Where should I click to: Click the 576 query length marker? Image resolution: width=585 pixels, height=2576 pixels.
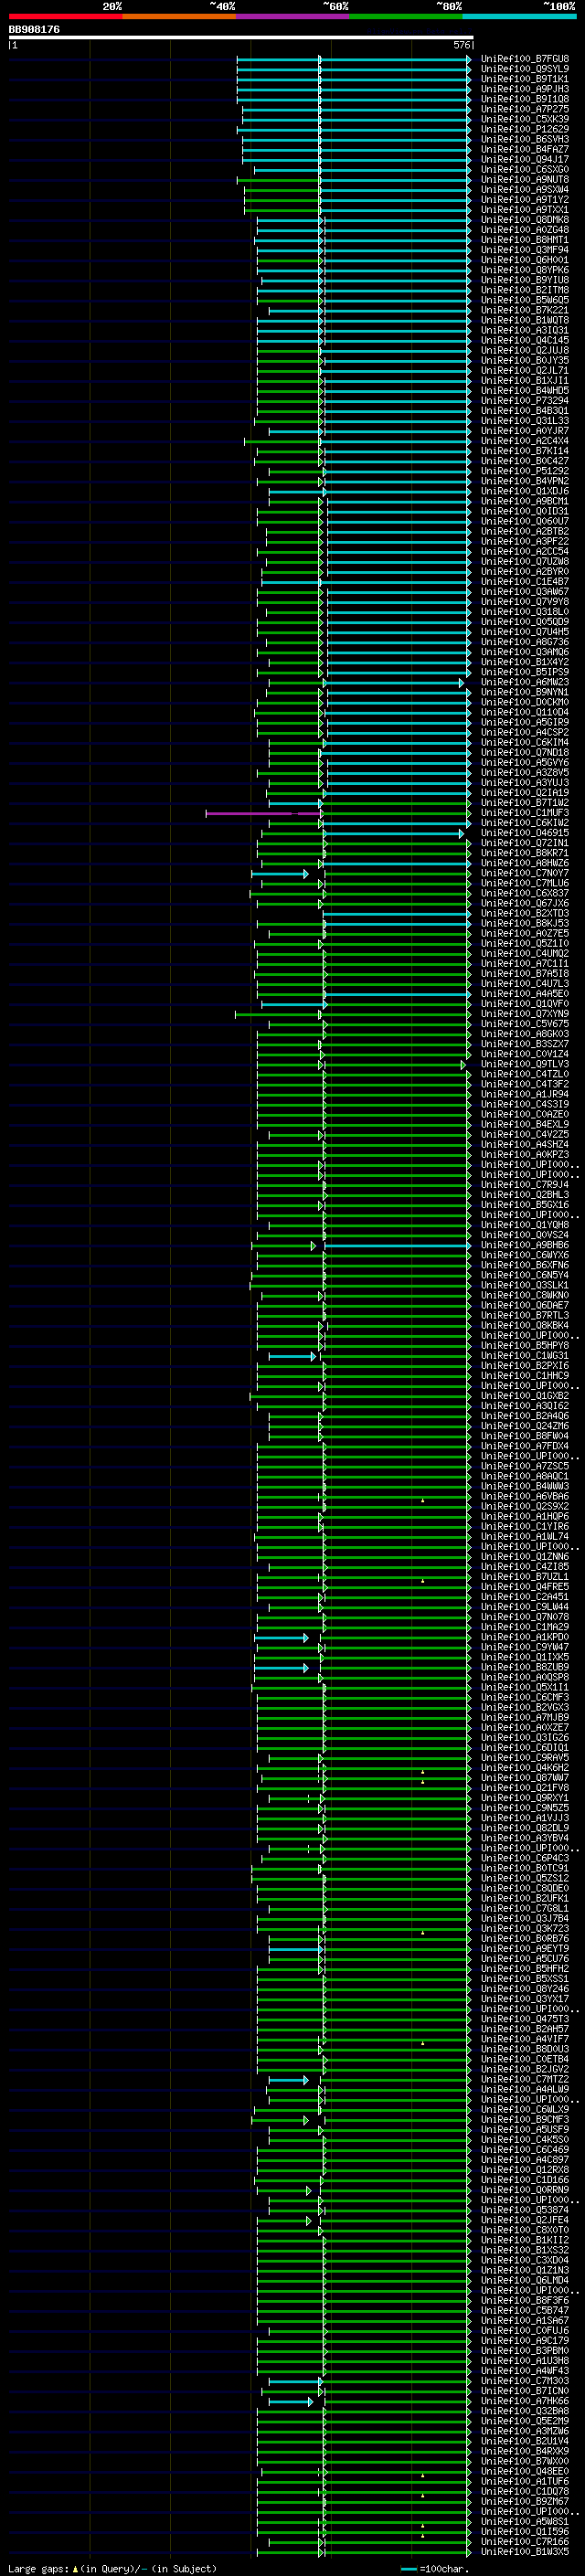(x=462, y=45)
